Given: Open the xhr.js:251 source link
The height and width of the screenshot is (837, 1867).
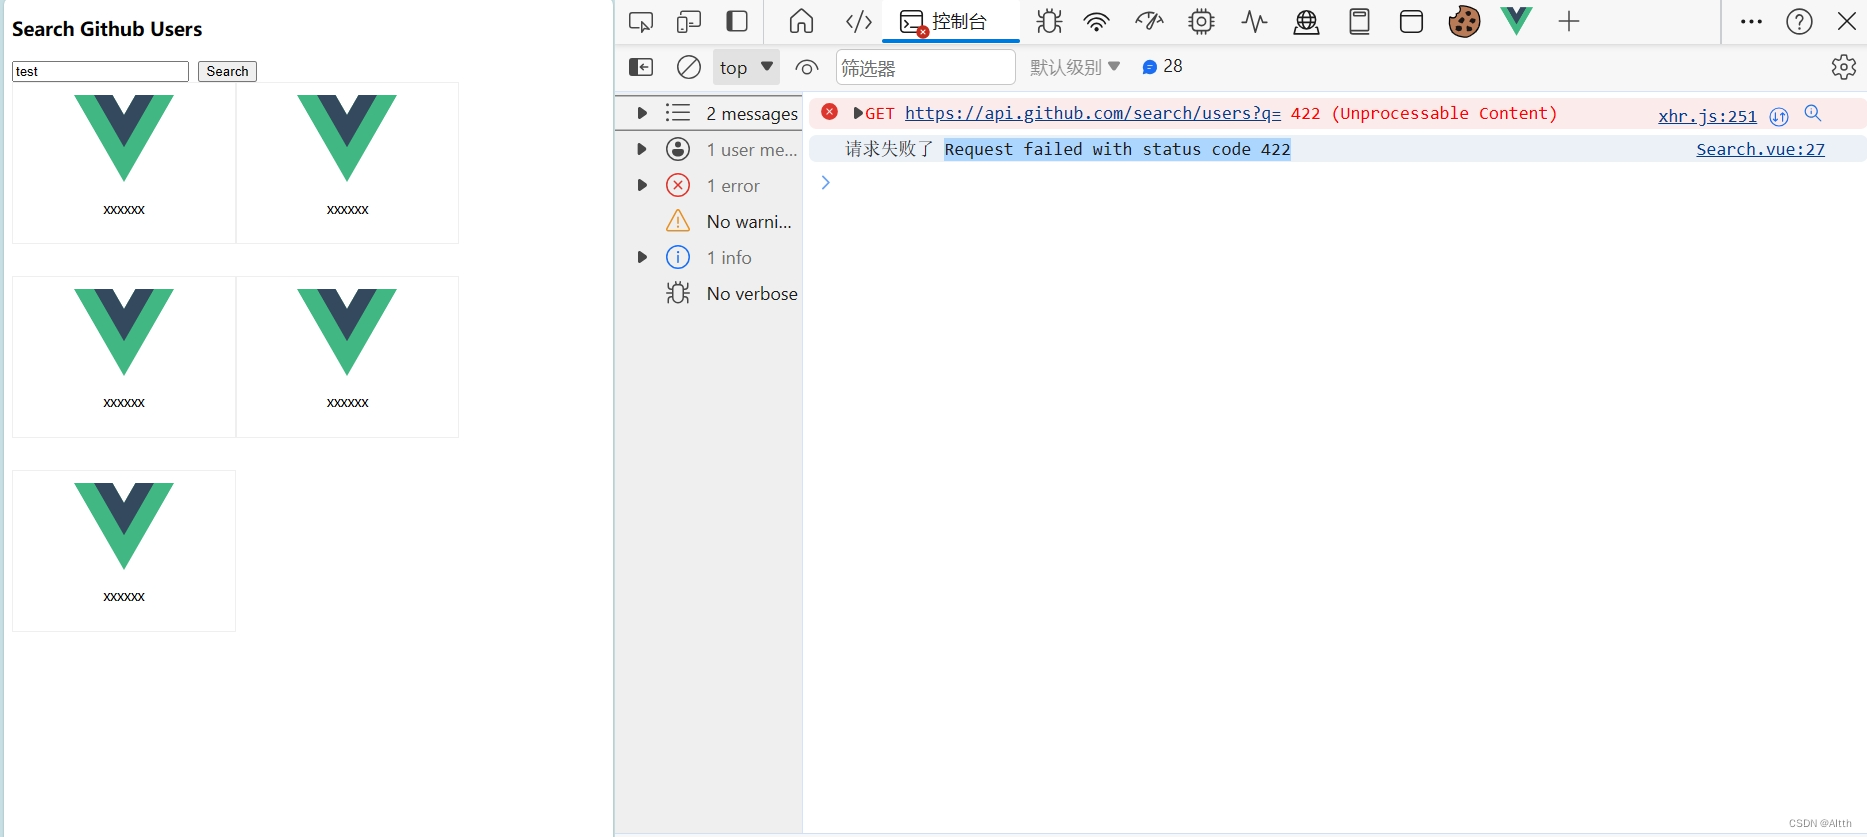Looking at the screenshot, I should point(1707,116).
